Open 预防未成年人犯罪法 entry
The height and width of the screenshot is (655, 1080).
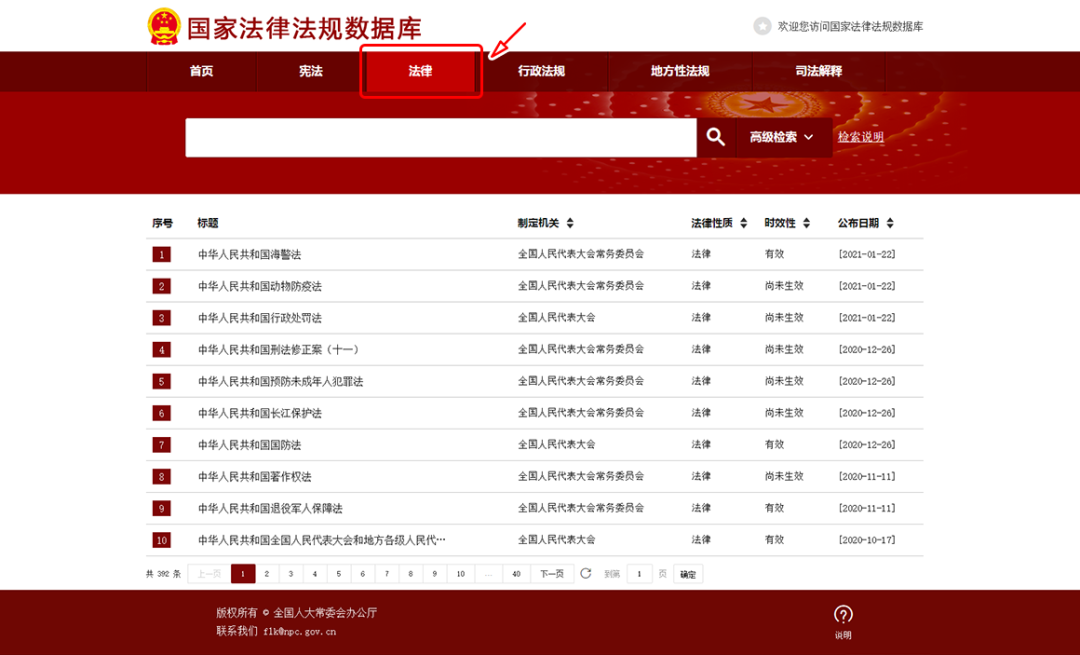point(280,382)
